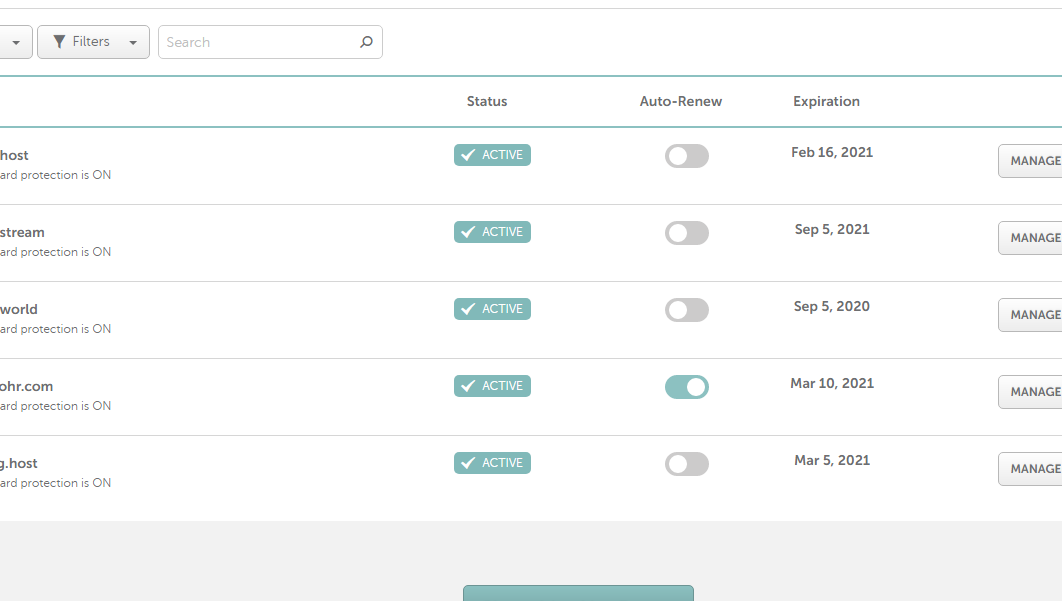Sort by the Expiration column header
The width and height of the screenshot is (1062, 601).
826,101
